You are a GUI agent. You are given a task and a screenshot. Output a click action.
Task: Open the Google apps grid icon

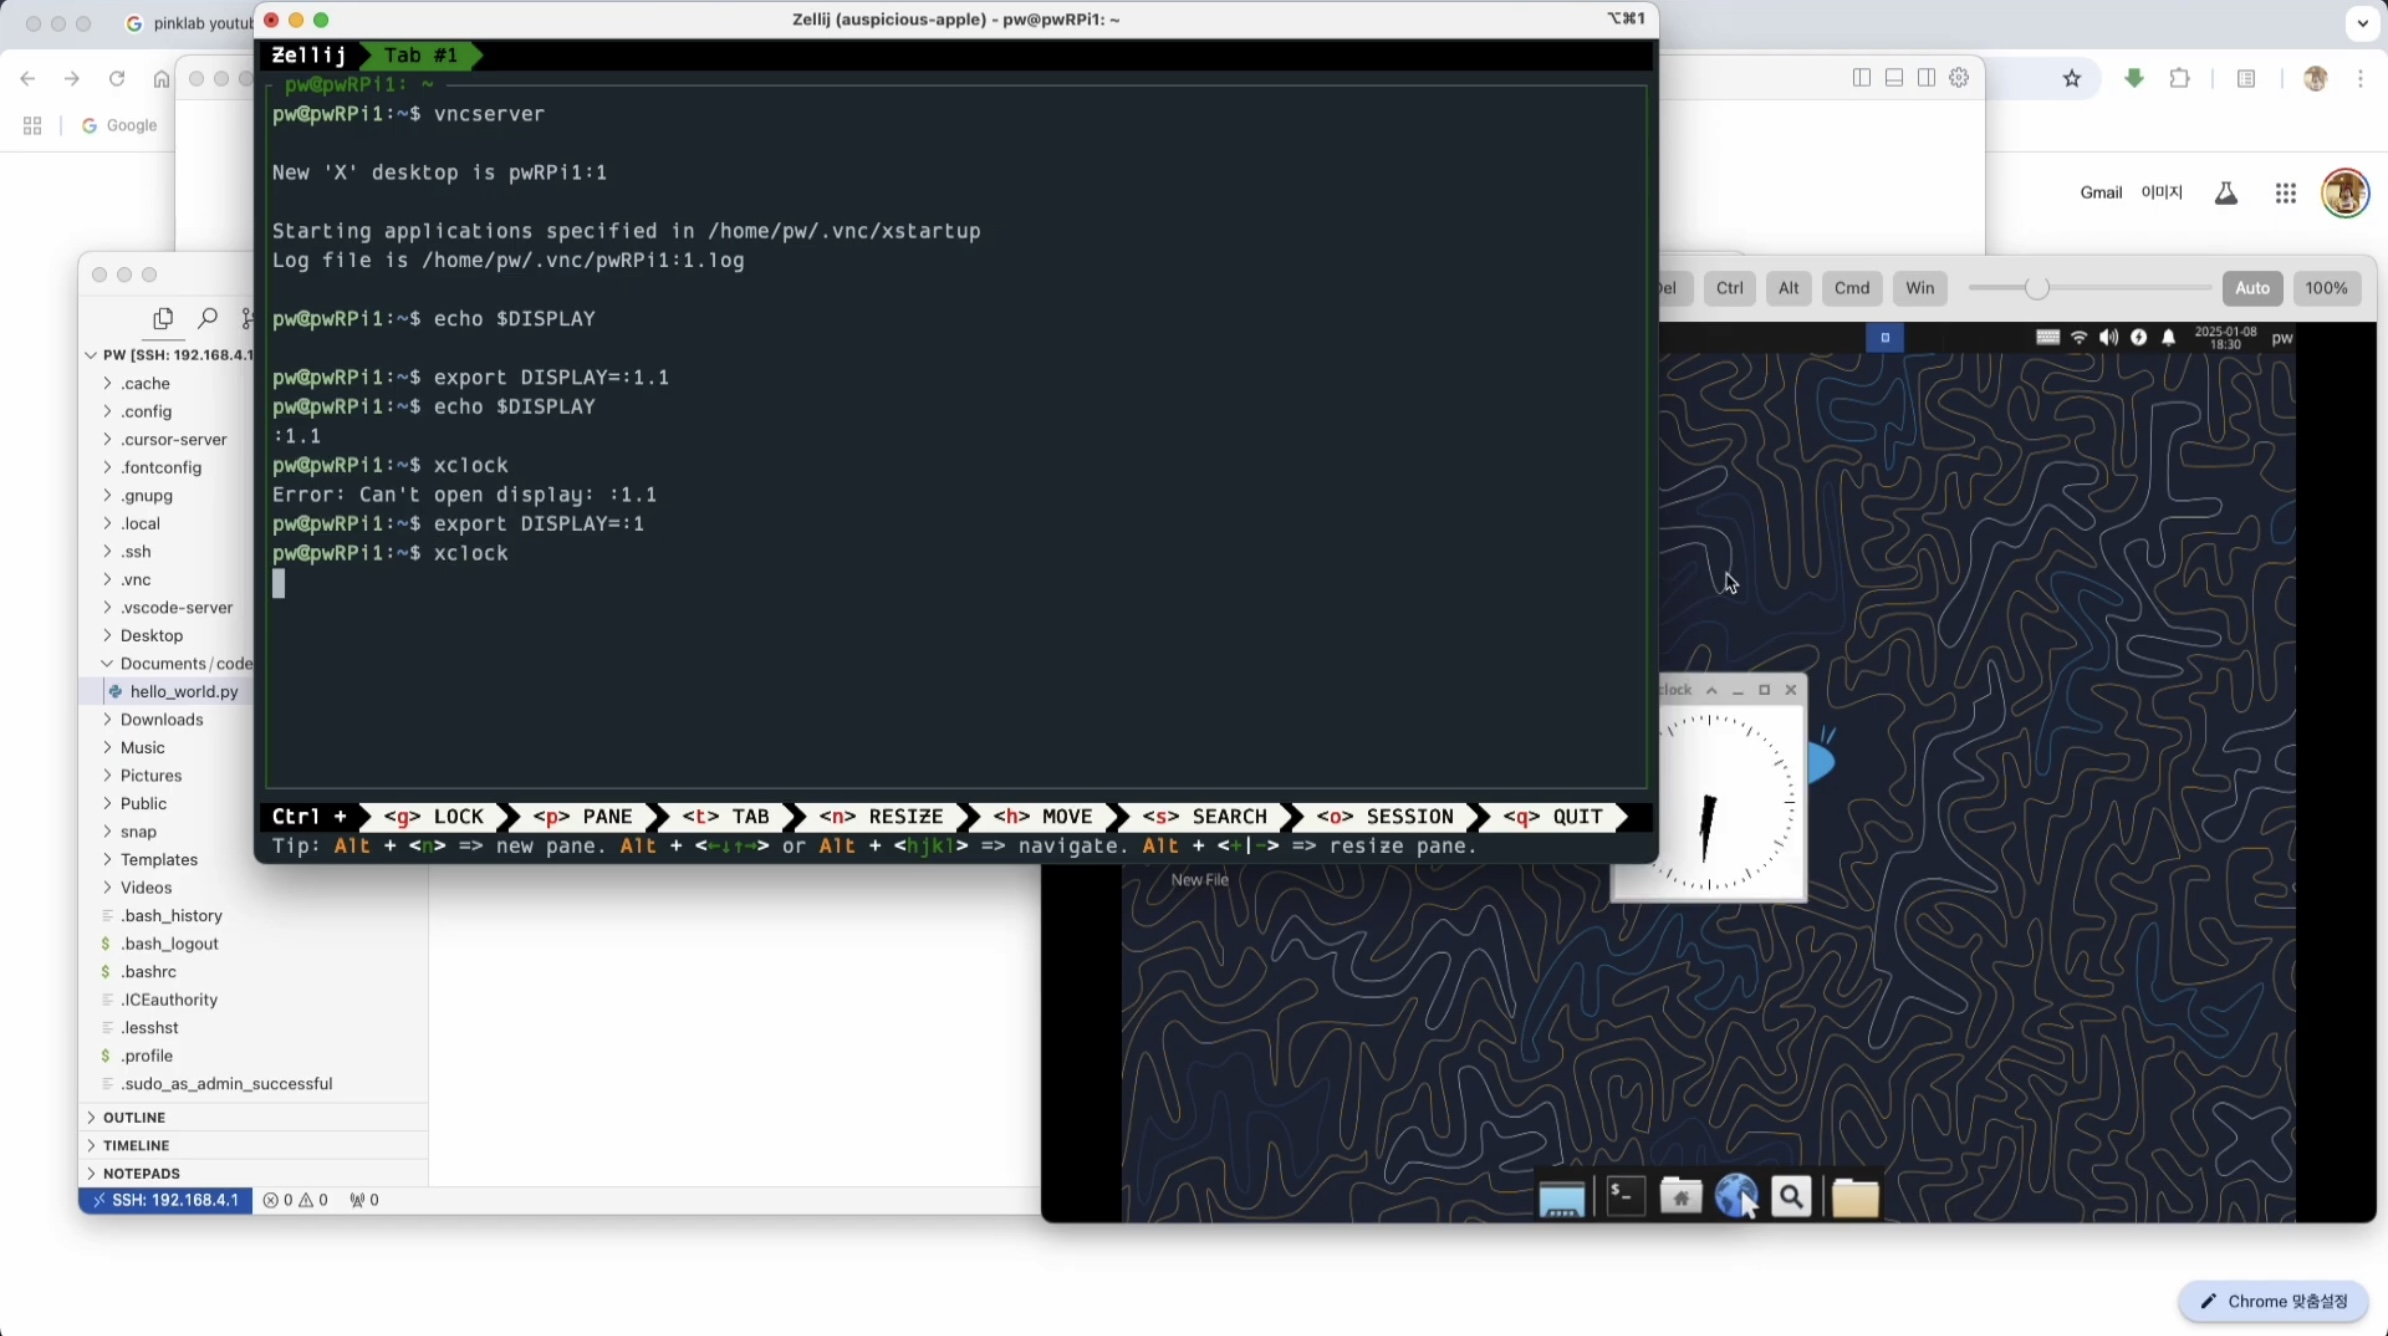tap(2285, 193)
